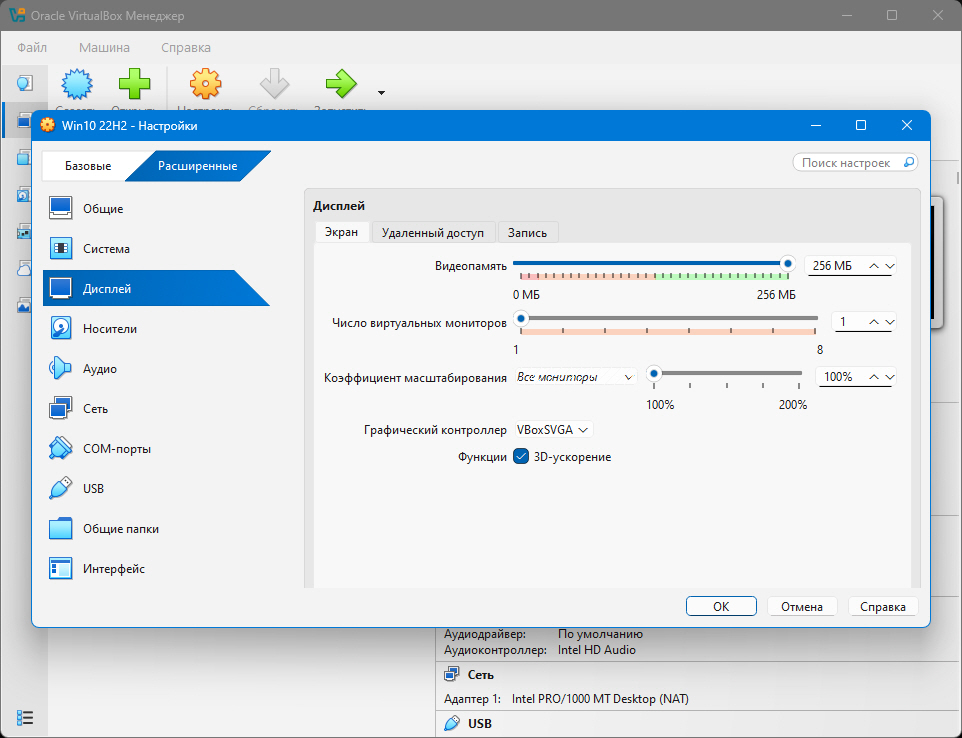Image resolution: width=962 pixels, height=738 pixels.
Task: Click the OK button
Action: point(721,606)
